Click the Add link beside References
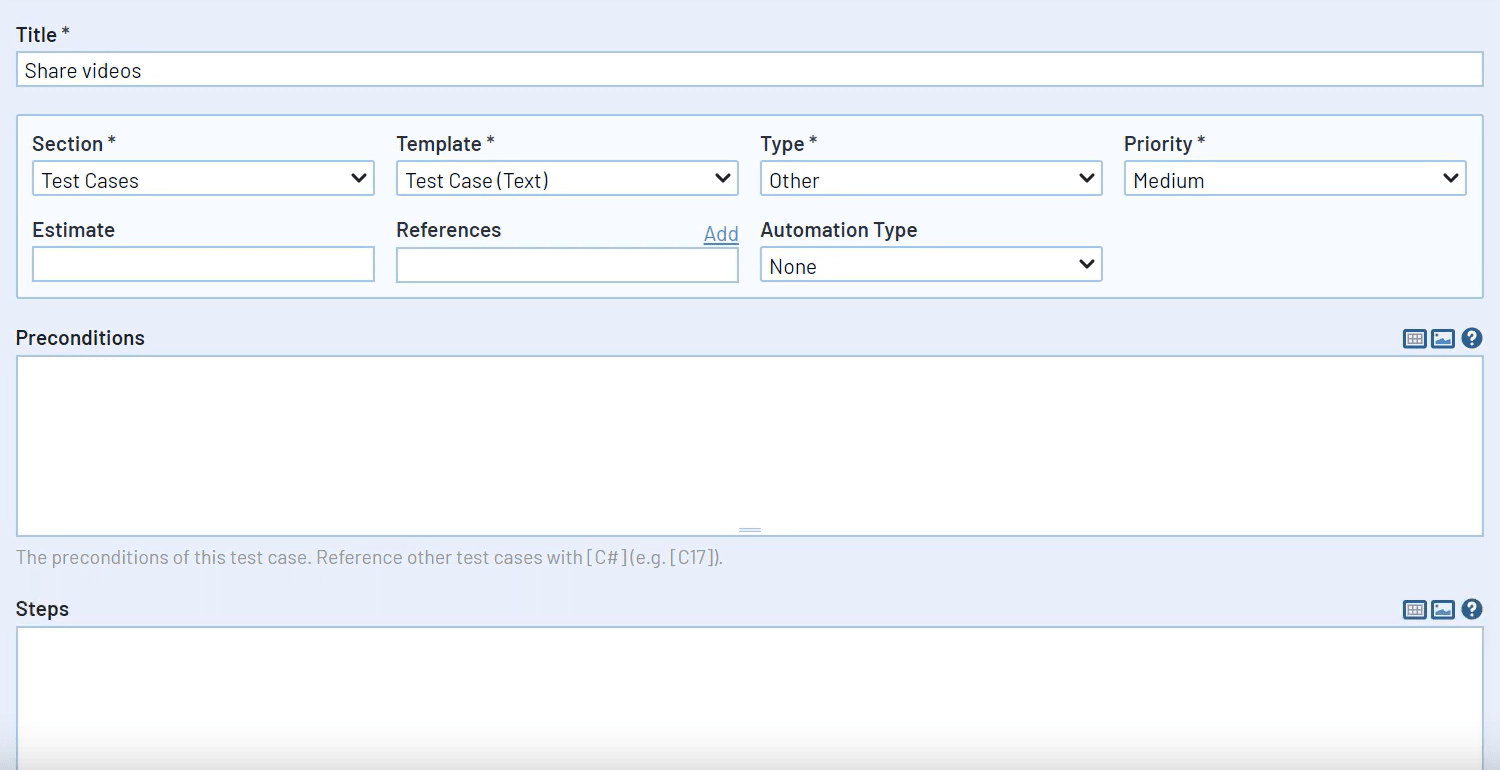Image resolution: width=1500 pixels, height=770 pixels. point(720,233)
